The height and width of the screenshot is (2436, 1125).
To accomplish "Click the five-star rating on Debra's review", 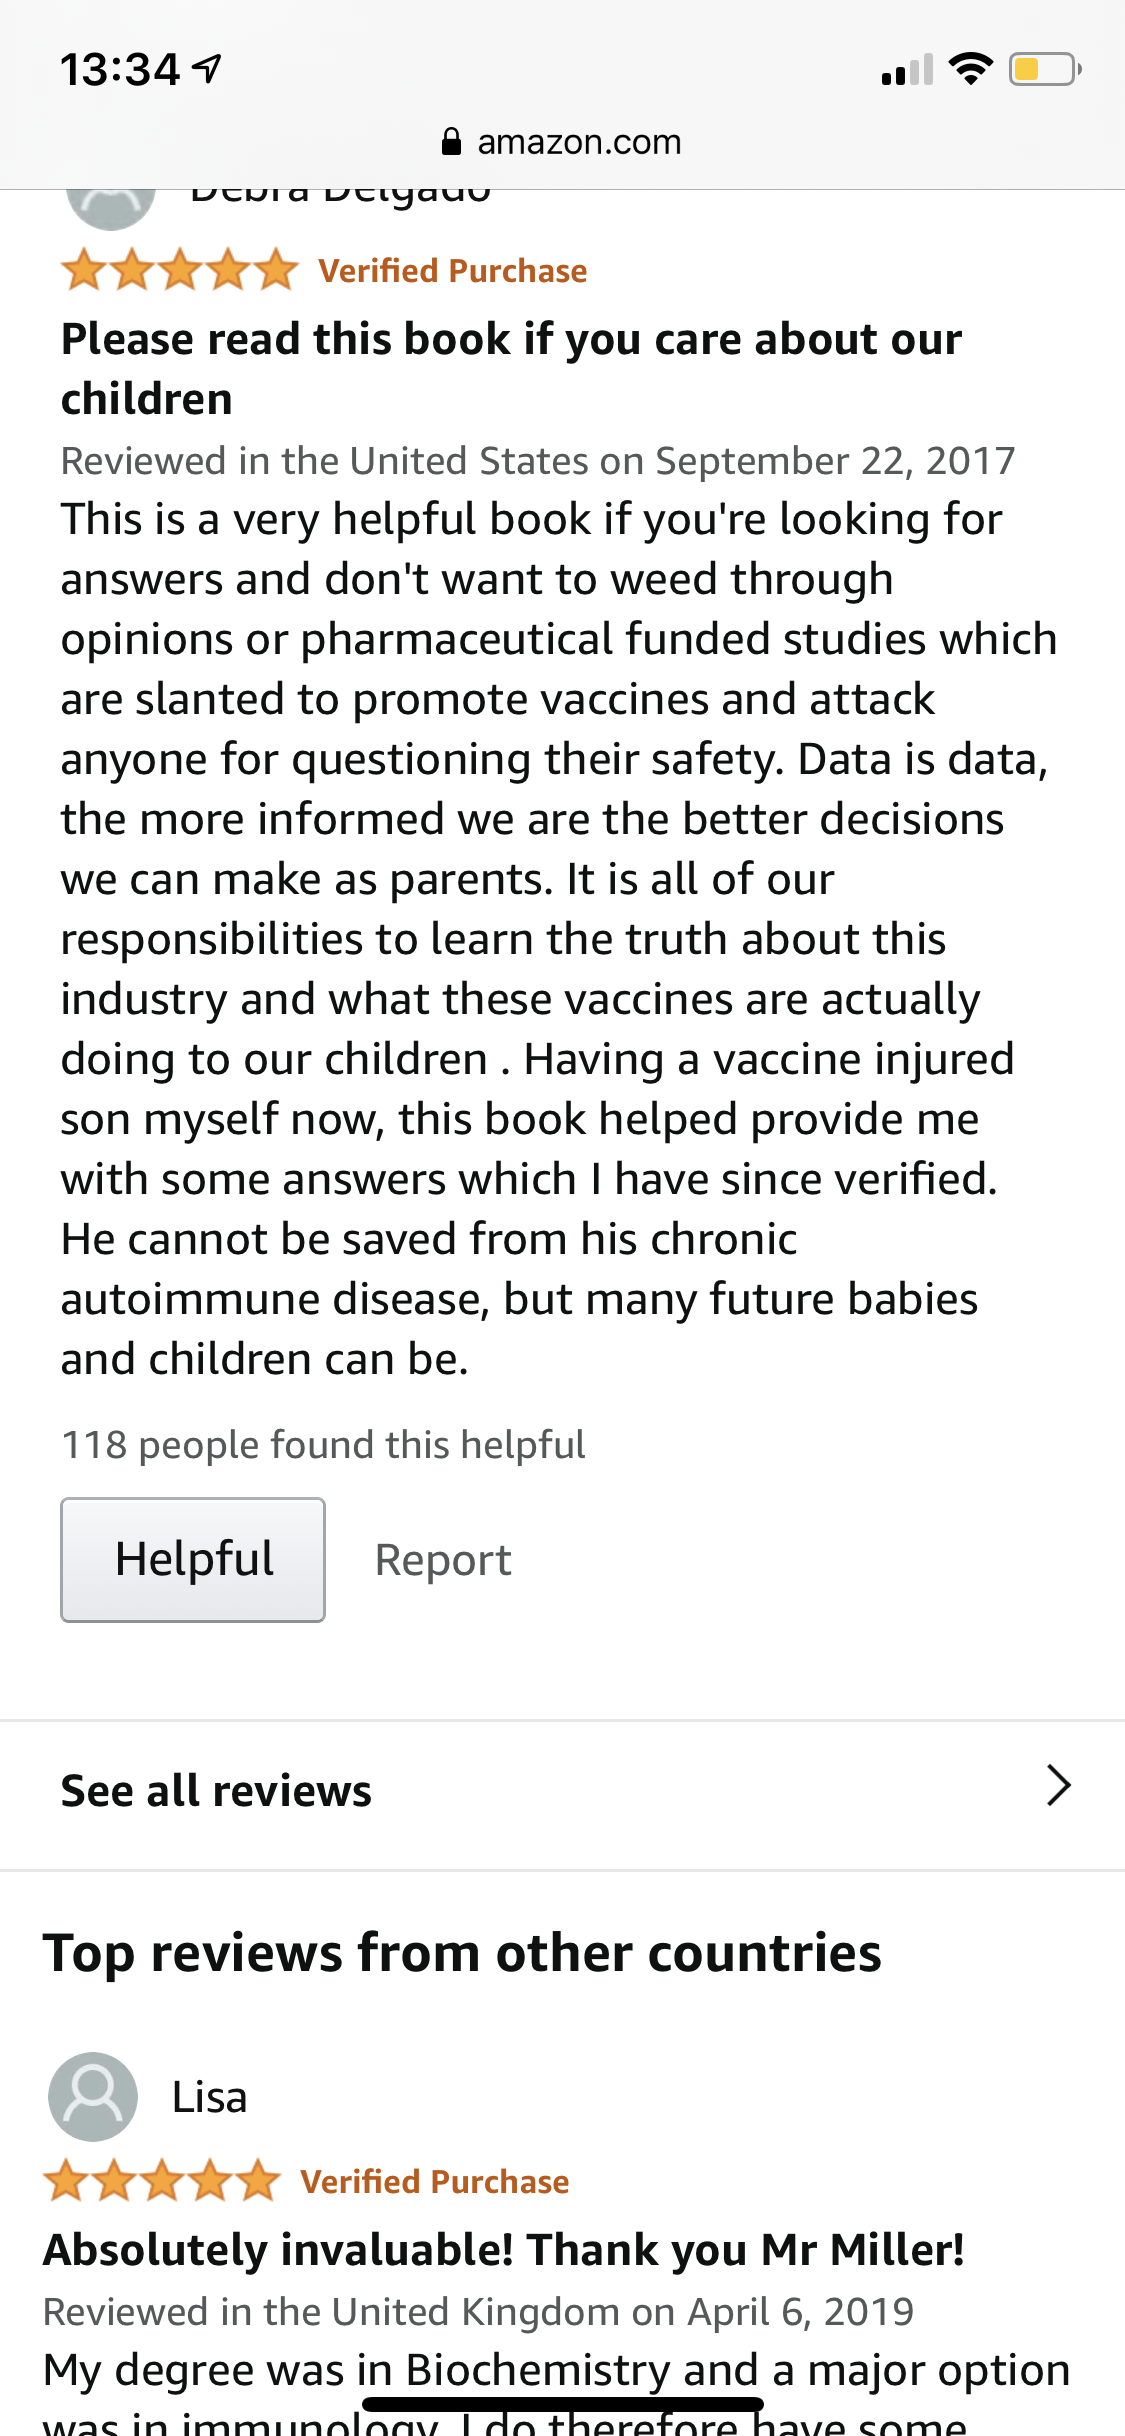I will click(180, 271).
